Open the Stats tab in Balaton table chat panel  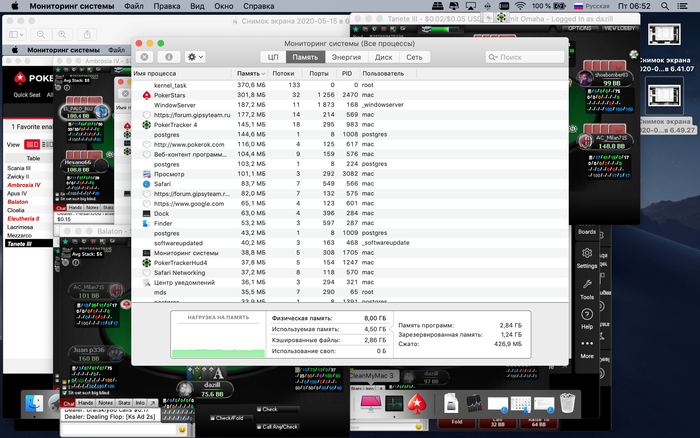[x=125, y=403]
